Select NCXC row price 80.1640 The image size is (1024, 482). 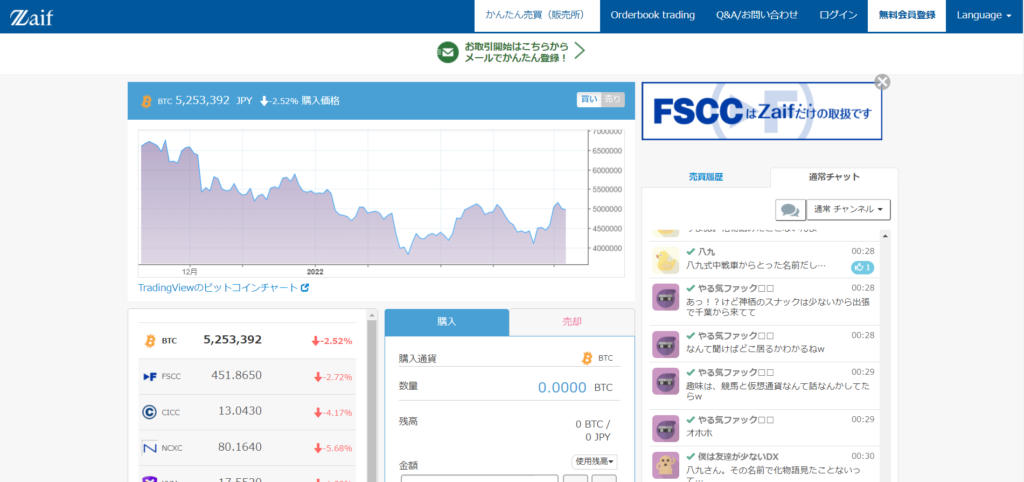point(240,447)
